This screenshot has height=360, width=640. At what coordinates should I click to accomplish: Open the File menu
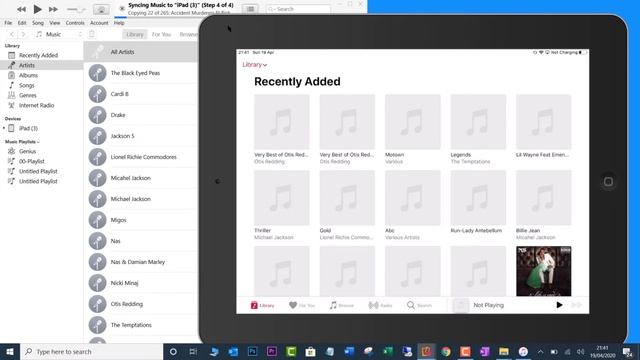click(x=8, y=23)
